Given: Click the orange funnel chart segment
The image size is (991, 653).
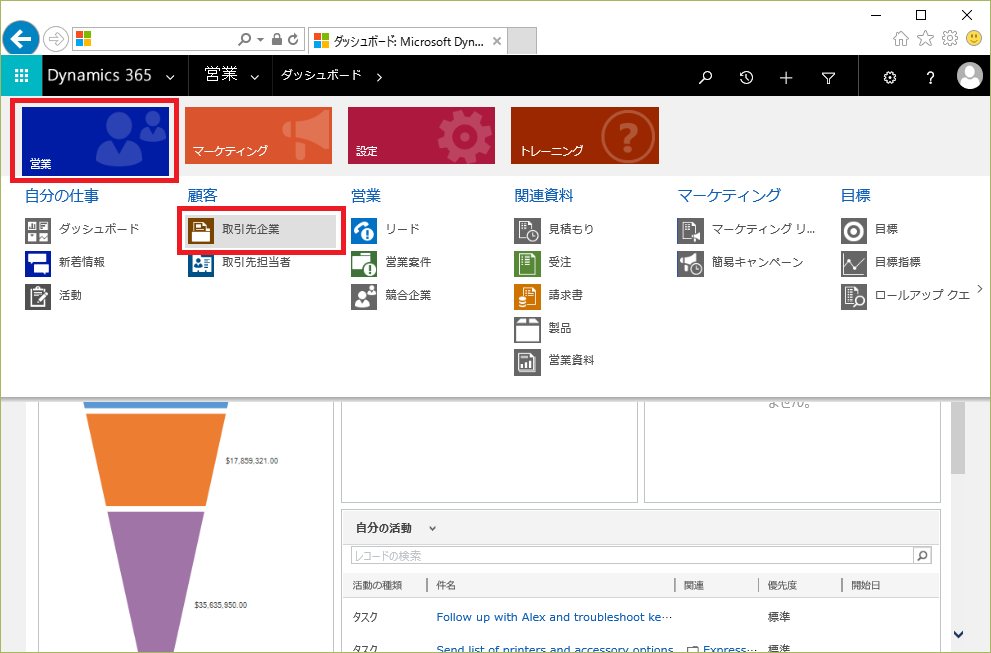Looking at the screenshot, I should click(x=155, y=459).
